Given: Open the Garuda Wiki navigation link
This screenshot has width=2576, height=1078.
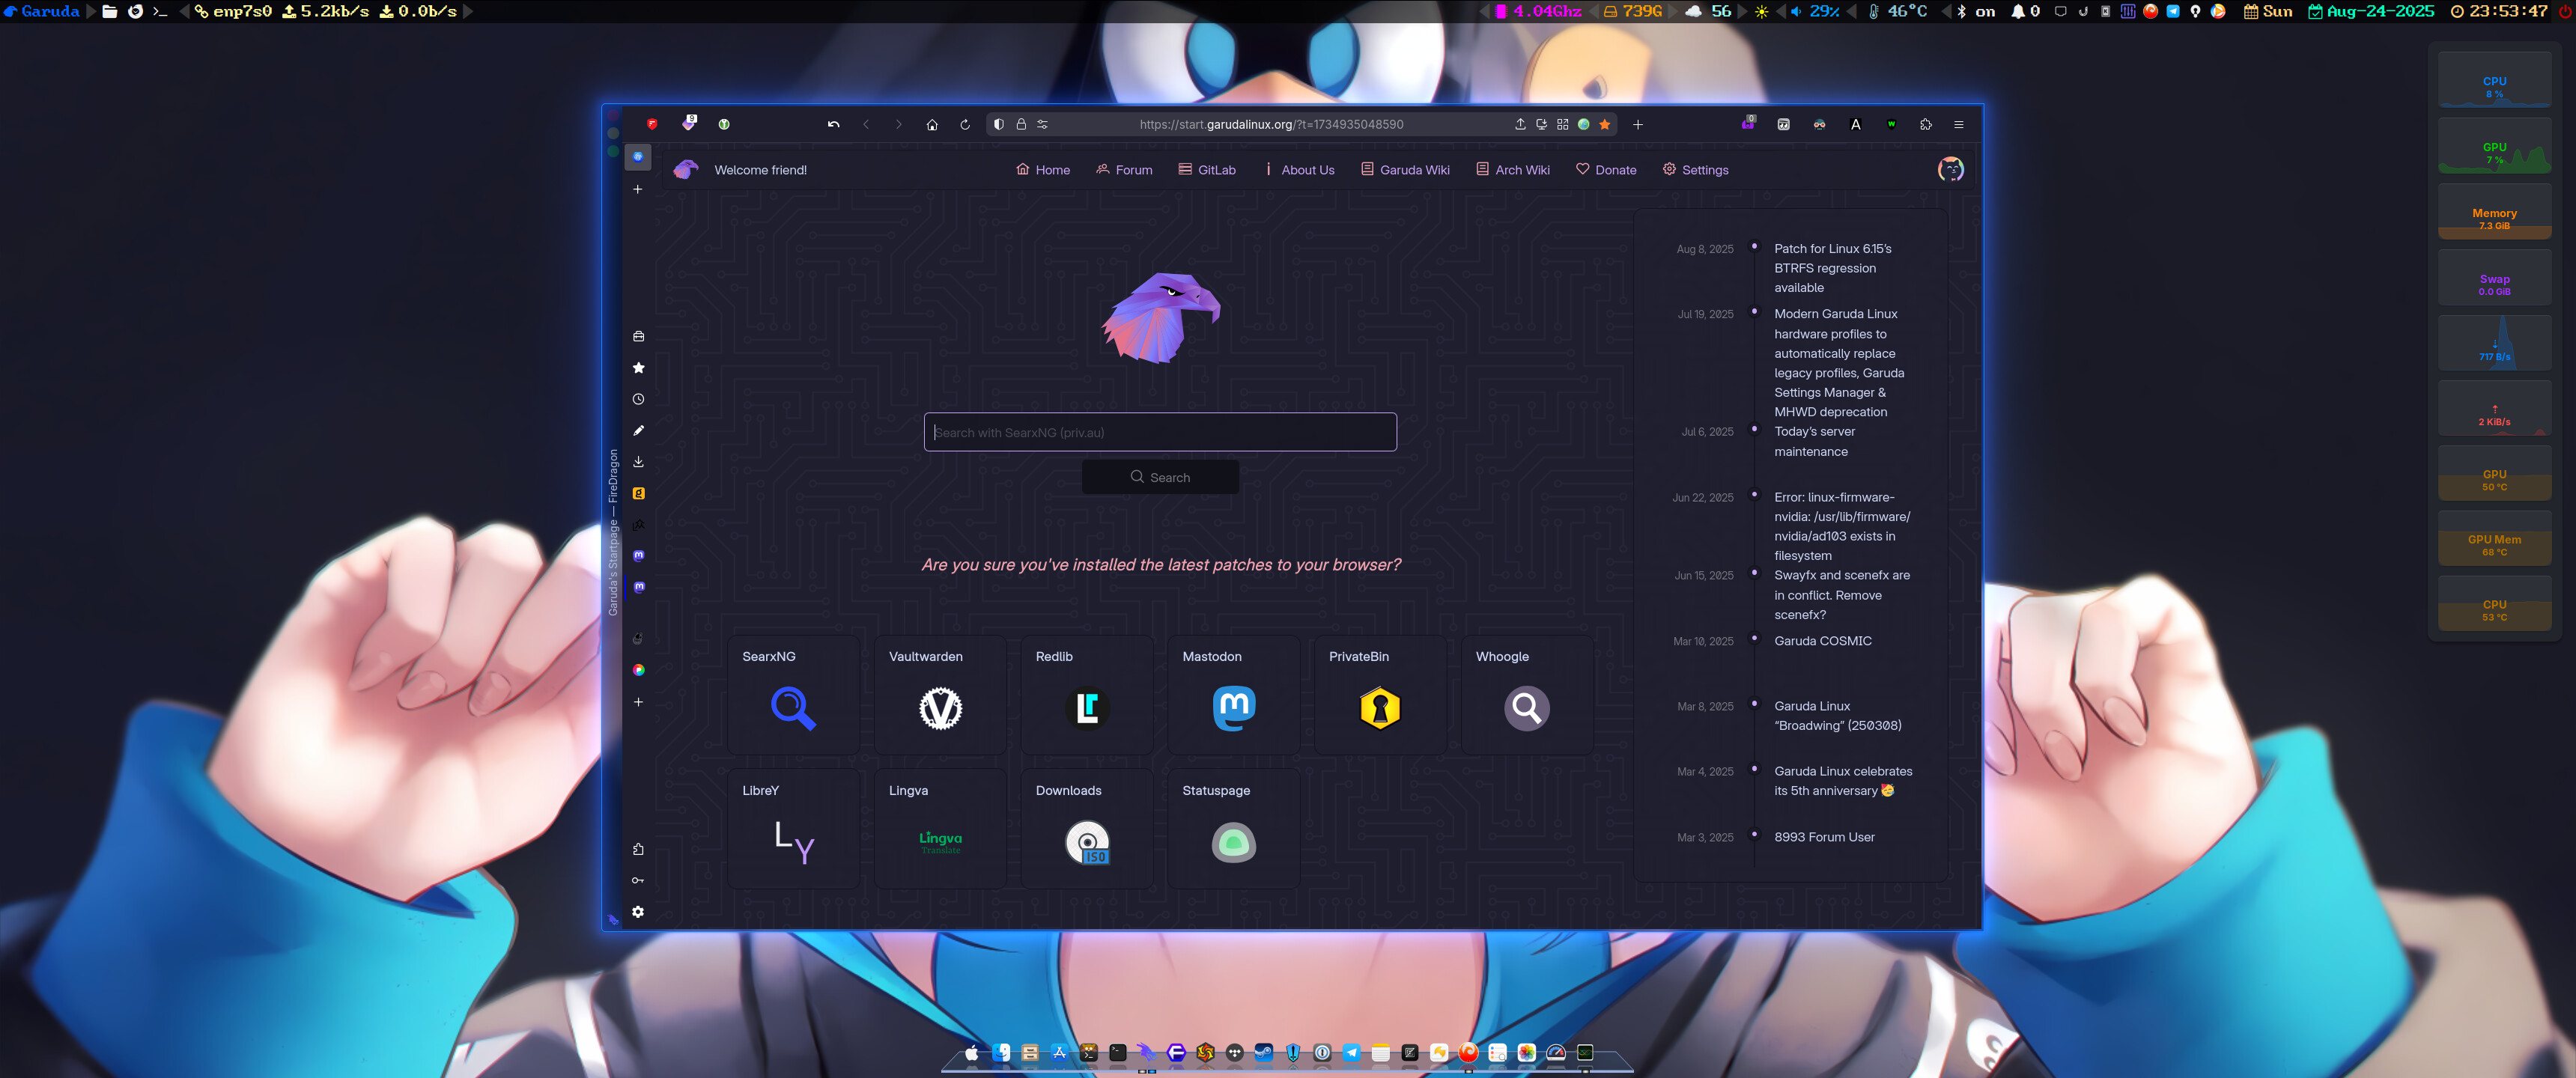Looking at the screenshot, I should point(1404,170).
